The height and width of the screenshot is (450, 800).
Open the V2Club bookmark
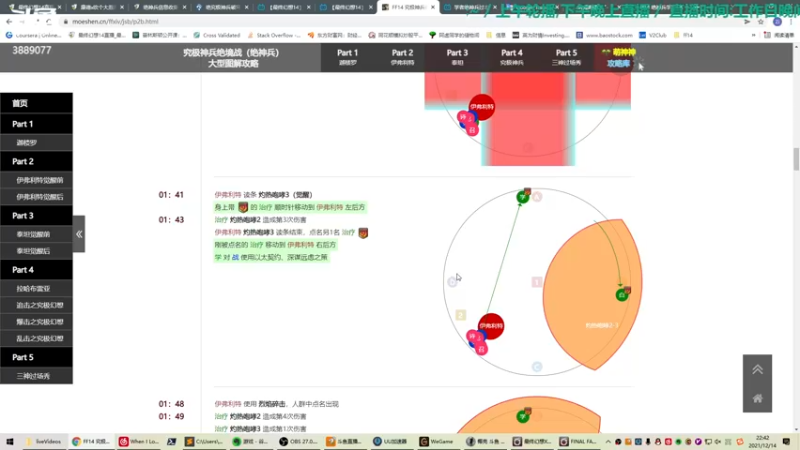coord(653,35)
